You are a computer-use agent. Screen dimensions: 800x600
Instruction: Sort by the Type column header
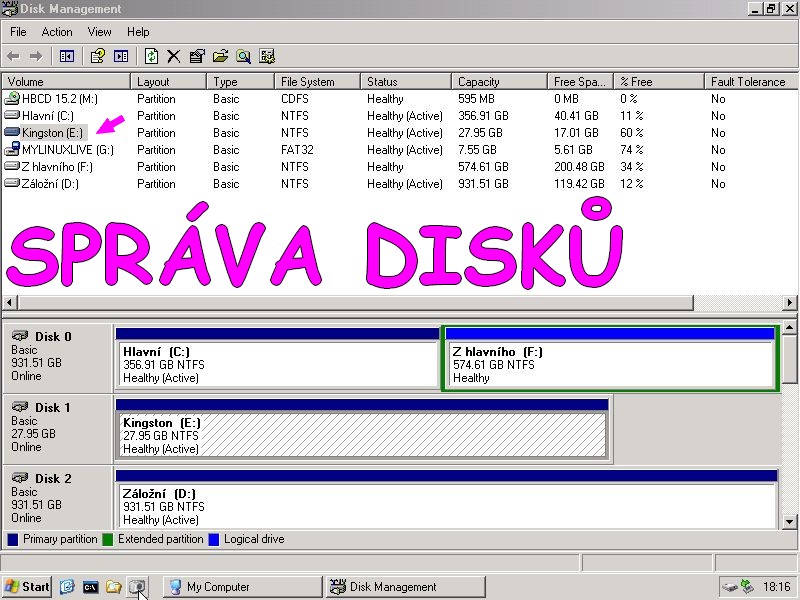point(240,82)
